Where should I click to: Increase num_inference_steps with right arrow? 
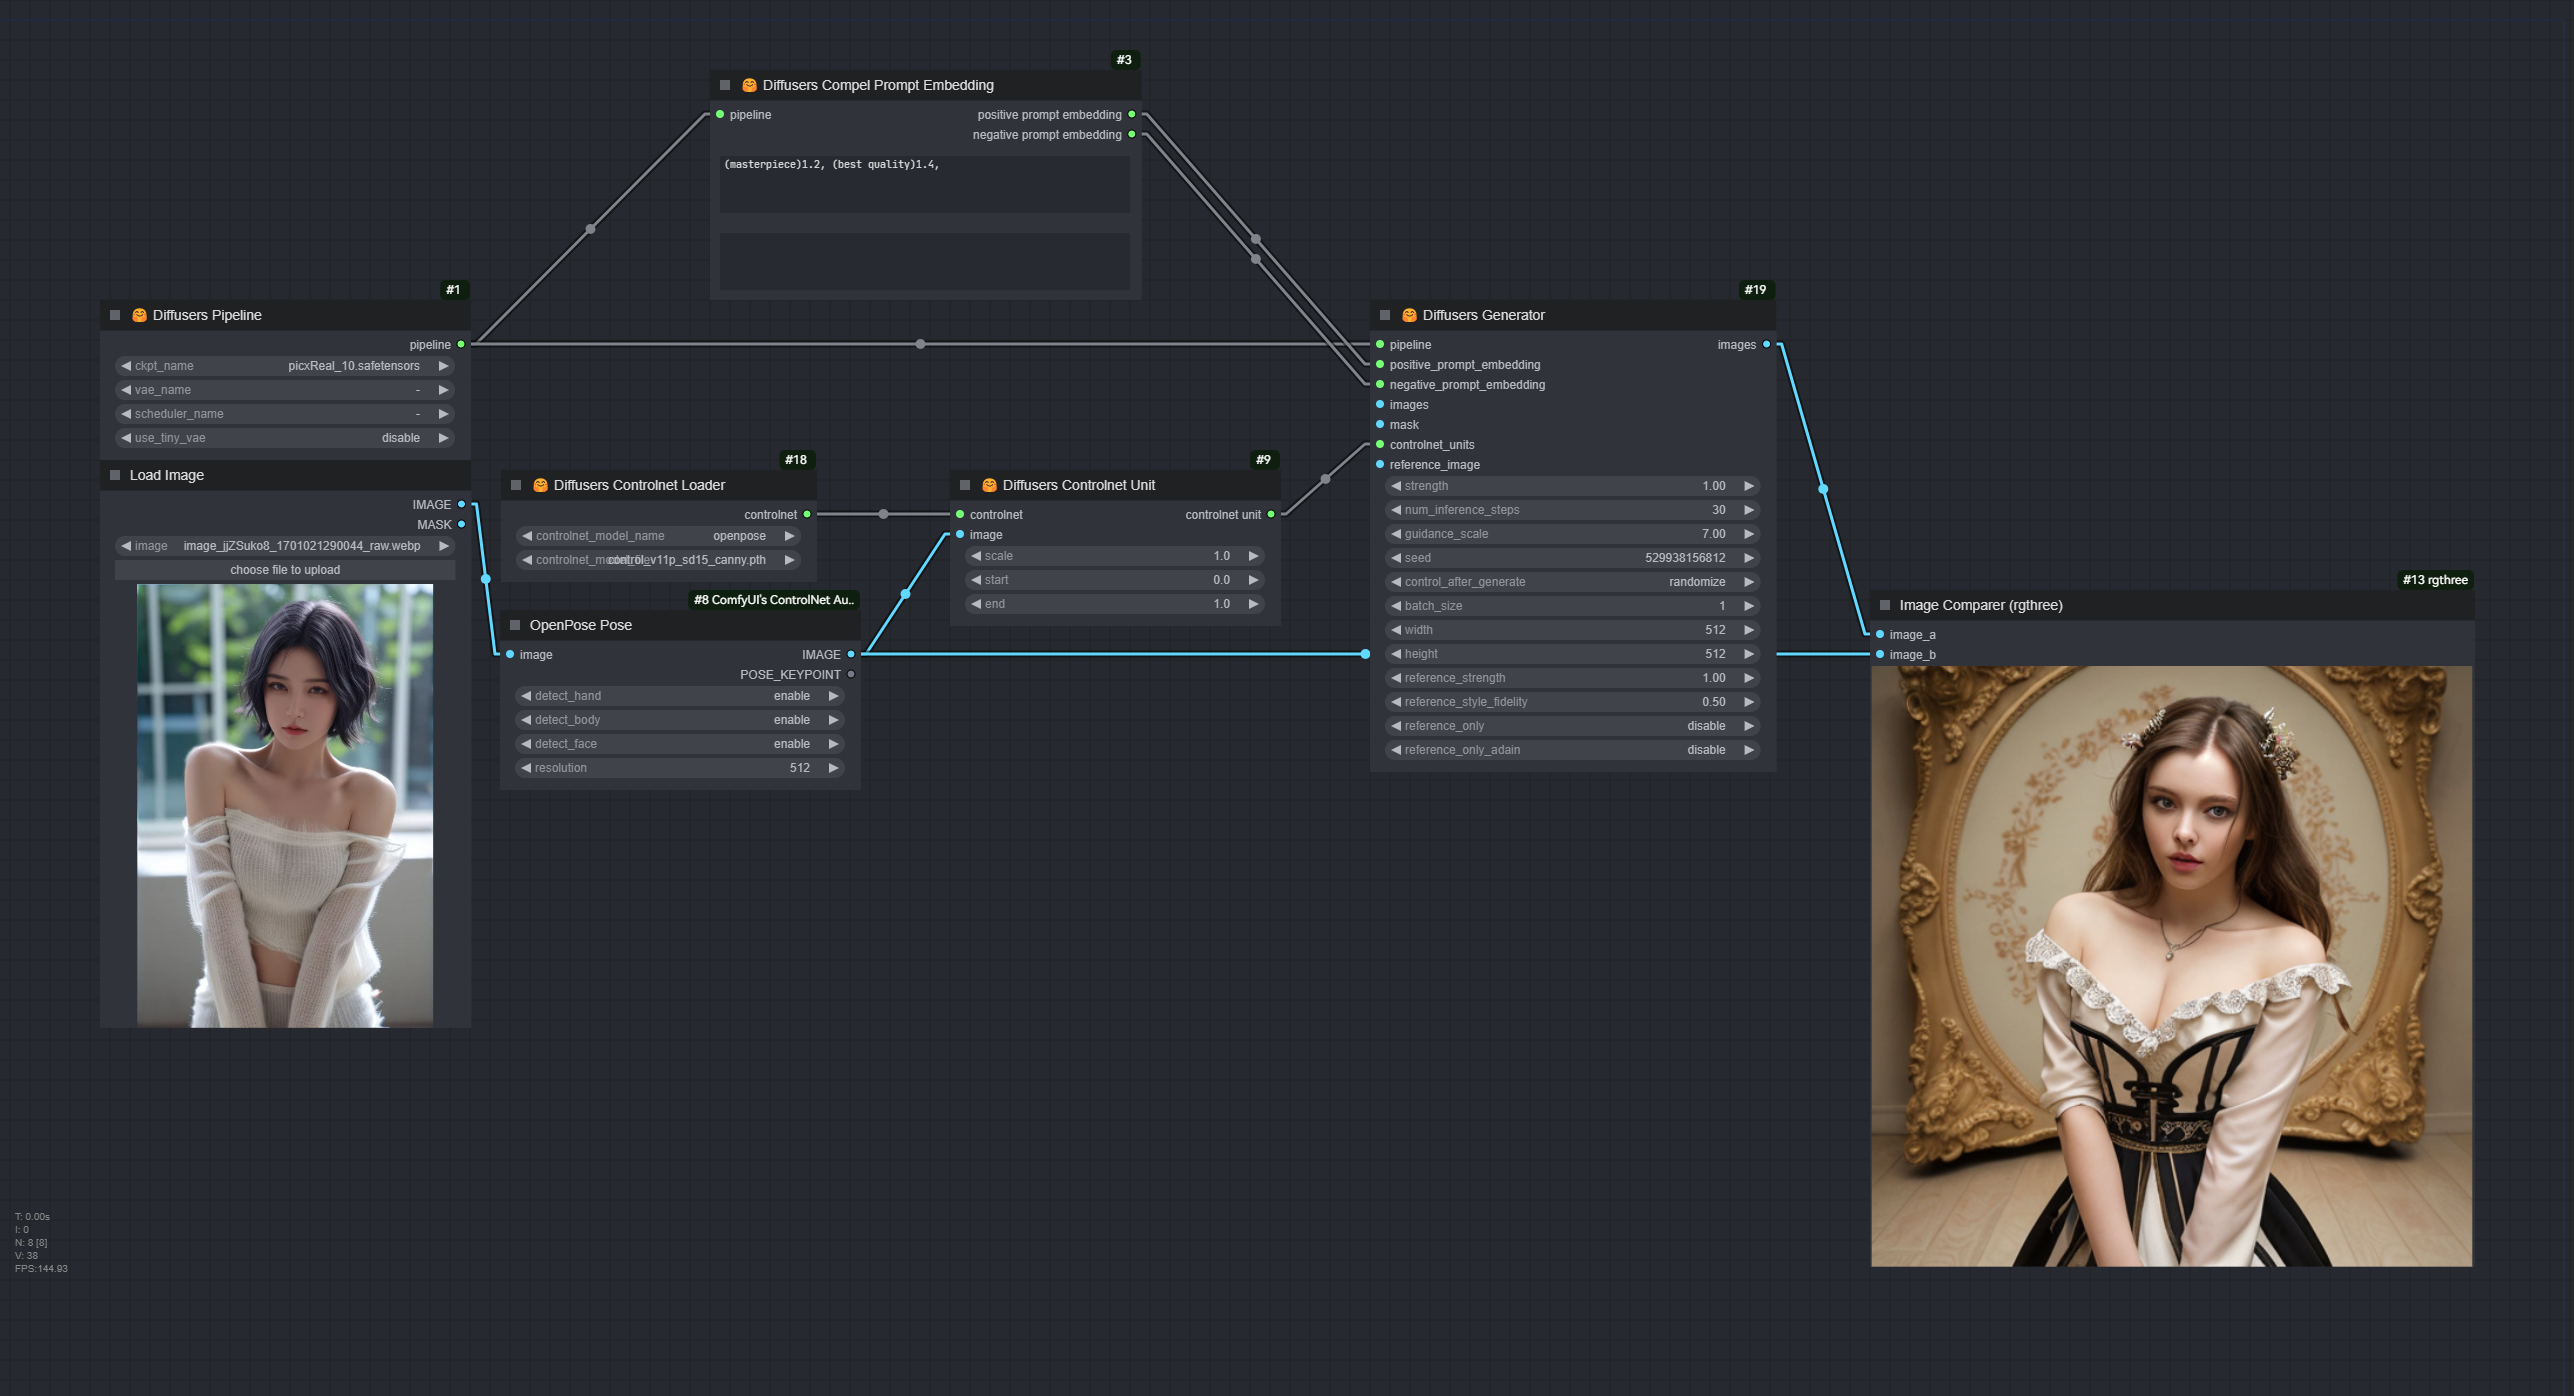[1749, 510]
